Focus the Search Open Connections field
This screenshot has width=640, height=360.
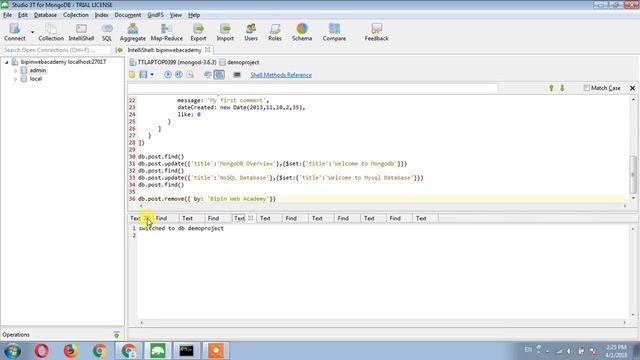pos(57,50)
